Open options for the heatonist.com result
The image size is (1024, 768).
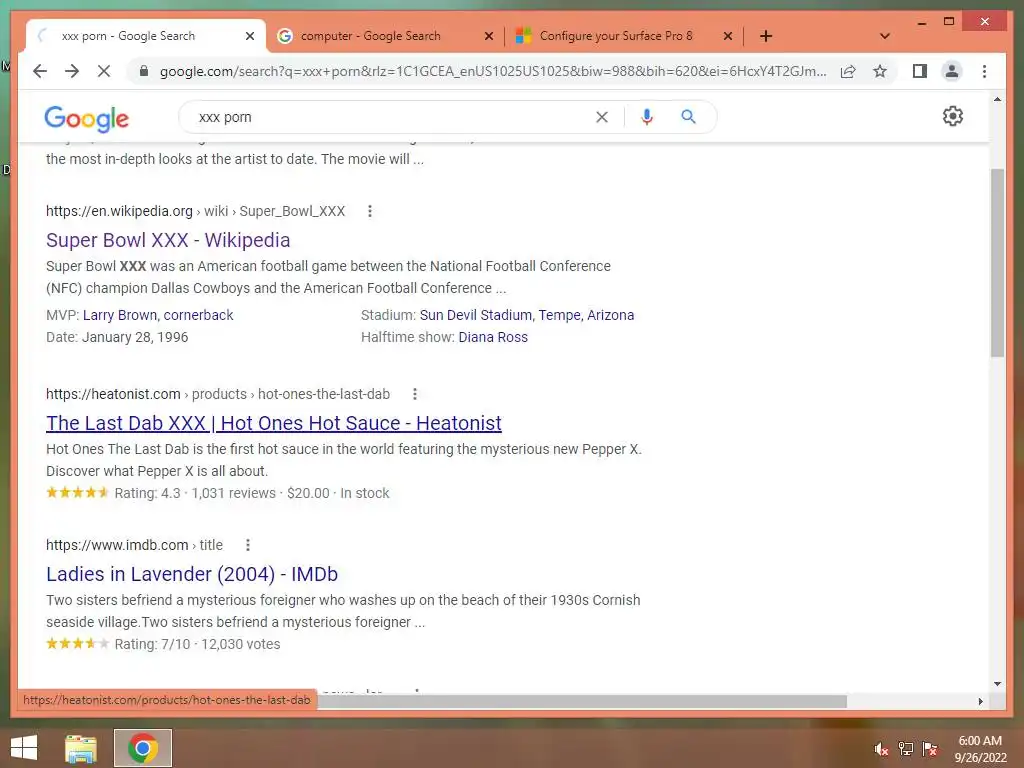click(x=415, y=394)
